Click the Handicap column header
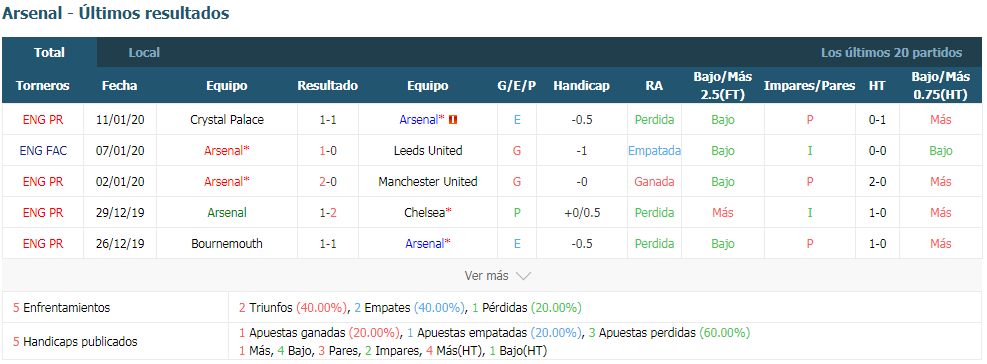The height and width of the screenshot is (364, 987). tap(582, 86)
